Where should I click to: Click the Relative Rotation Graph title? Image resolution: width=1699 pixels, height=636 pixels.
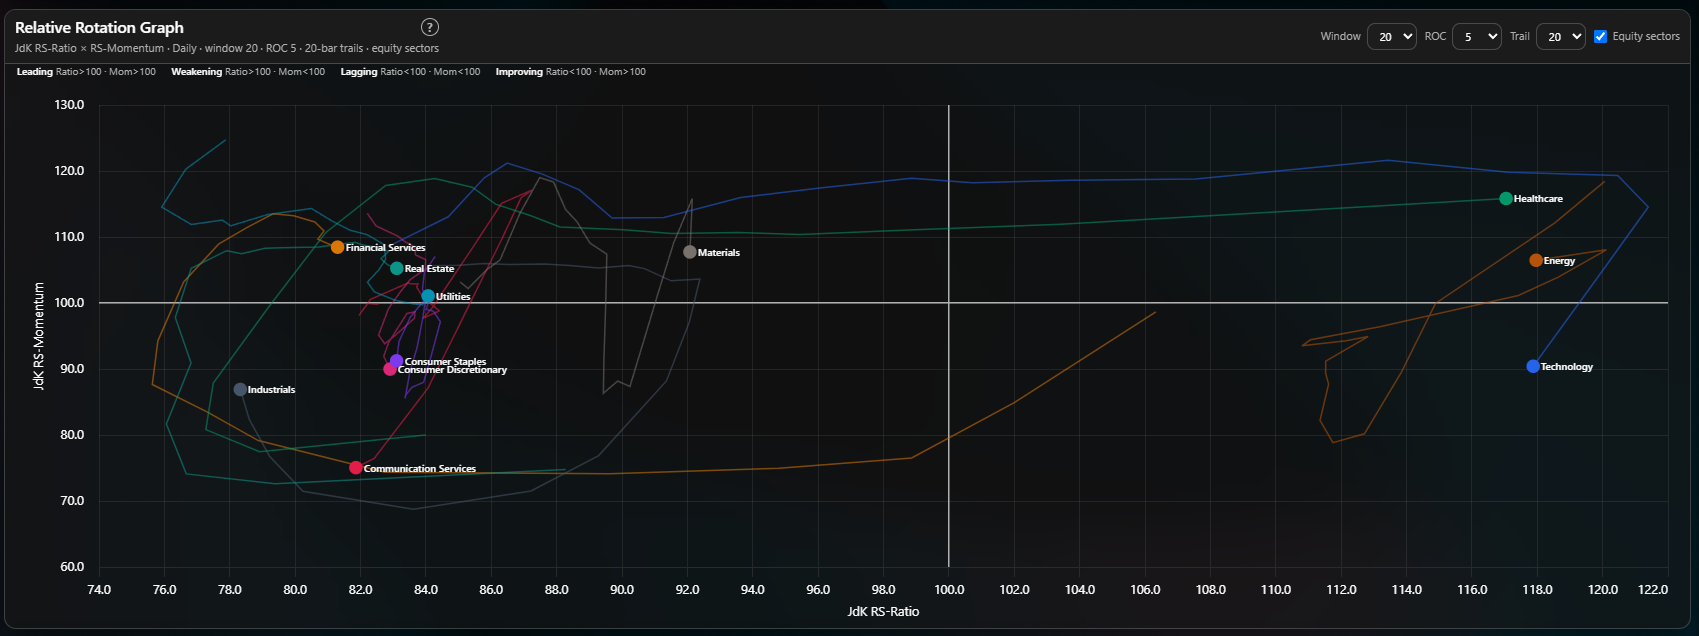[99, 27]
